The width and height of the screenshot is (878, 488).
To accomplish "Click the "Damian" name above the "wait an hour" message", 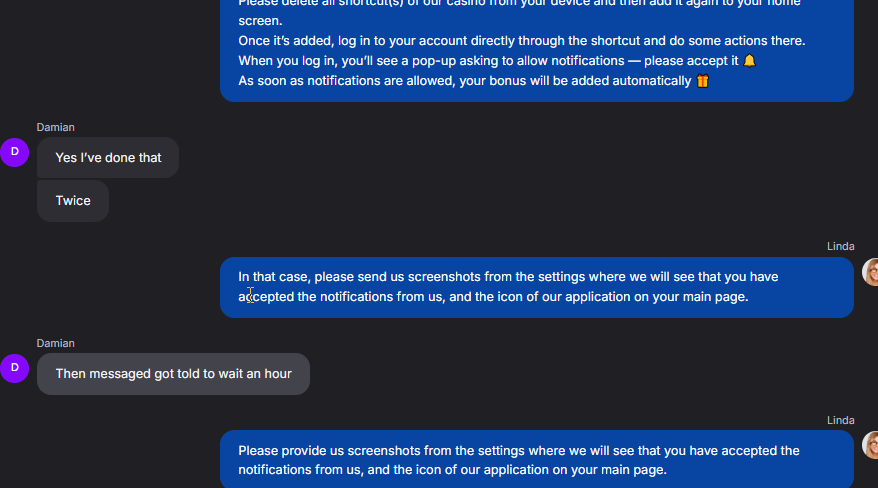I will point(56,343).
